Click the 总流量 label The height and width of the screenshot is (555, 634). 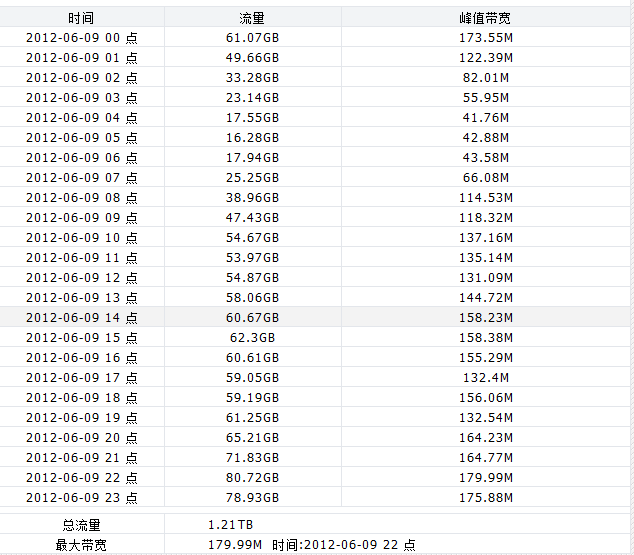click(x=81, y=525)
